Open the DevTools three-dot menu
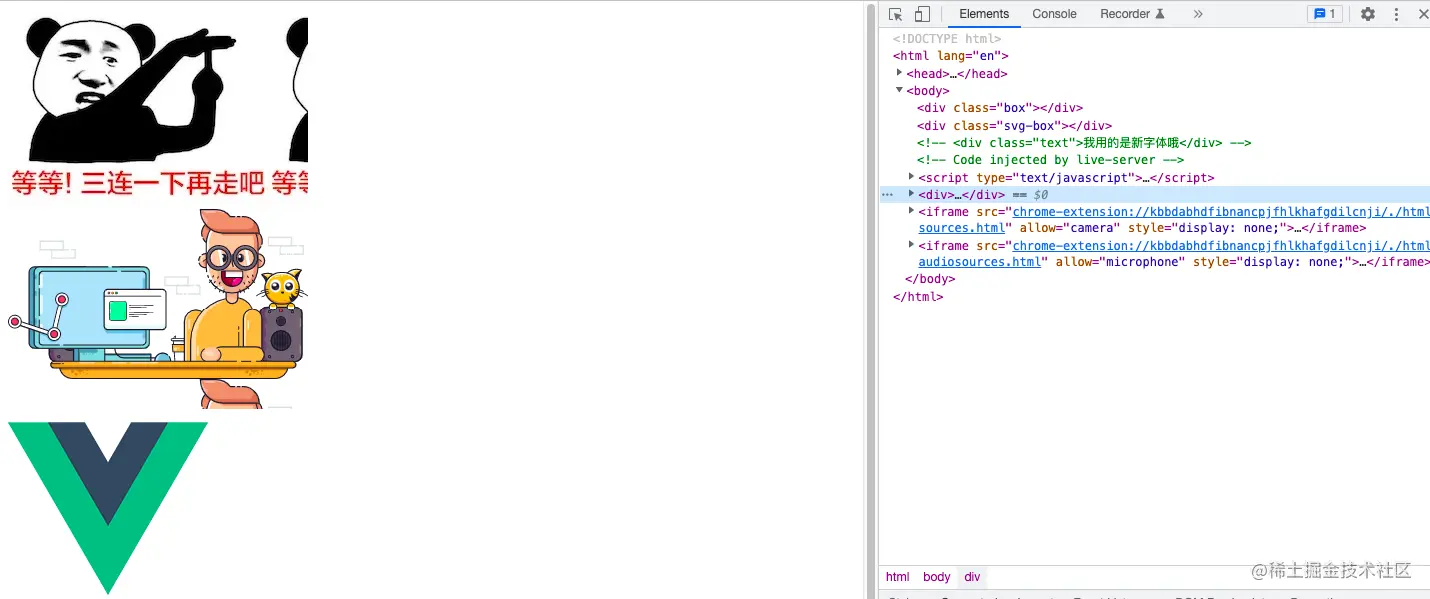Viewport: 1430px width, 599px height. point(1397,14)
